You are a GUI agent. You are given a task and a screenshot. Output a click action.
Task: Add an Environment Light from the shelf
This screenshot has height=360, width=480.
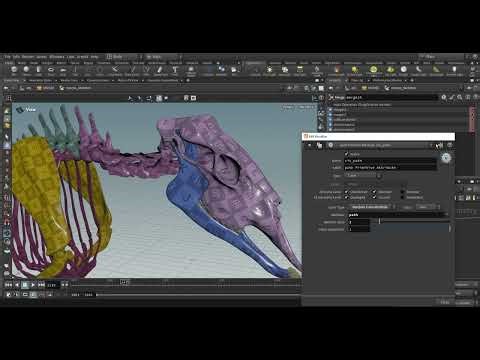point(373,70)
